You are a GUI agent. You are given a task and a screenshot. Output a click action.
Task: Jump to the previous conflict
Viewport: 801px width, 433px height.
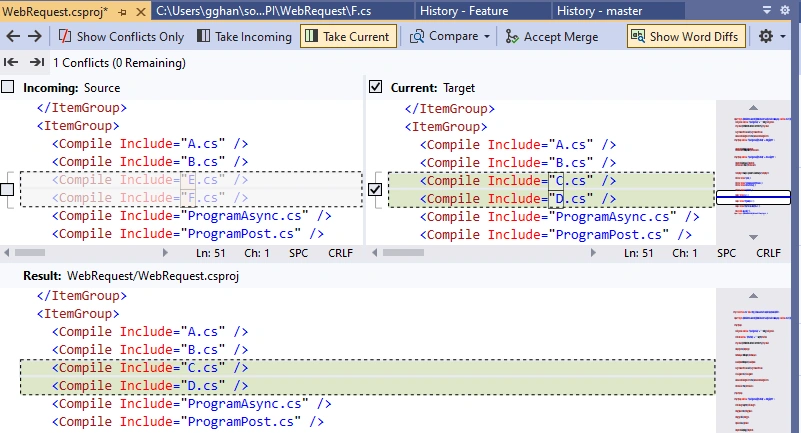(x=11, y=62)
